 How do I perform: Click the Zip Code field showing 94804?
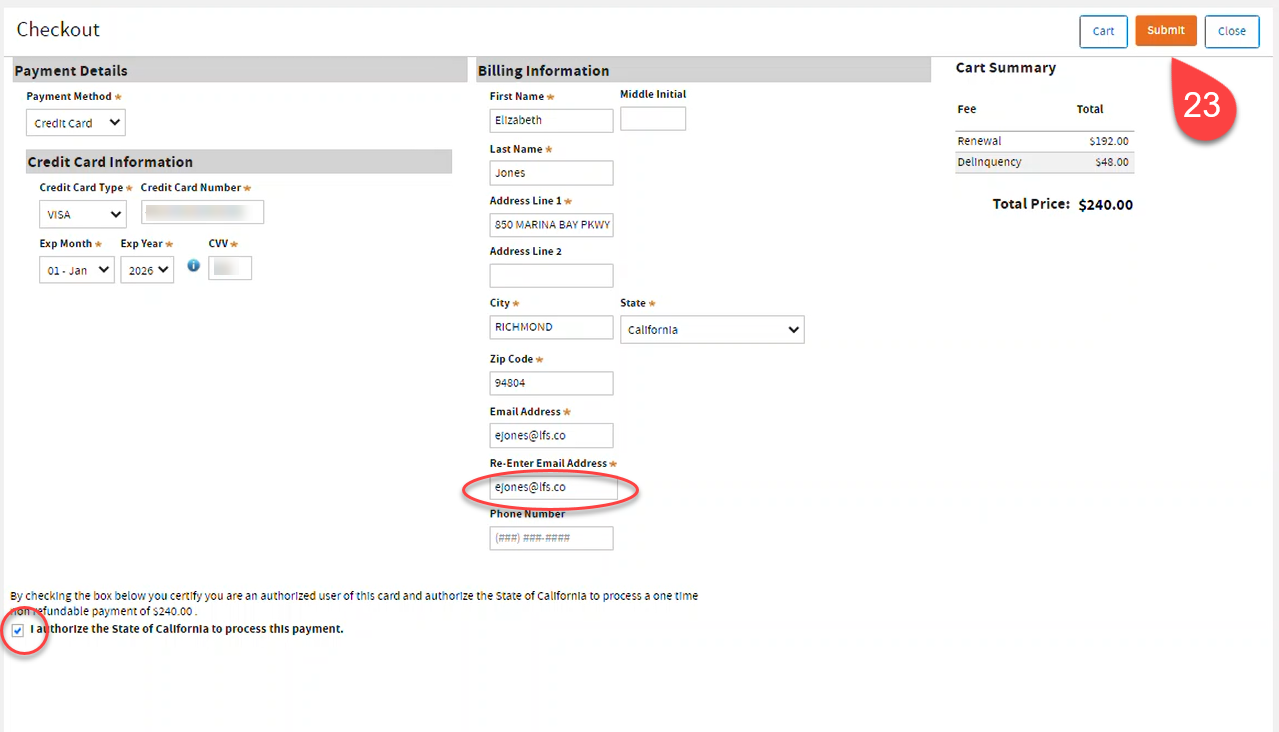tap(551, 383)
